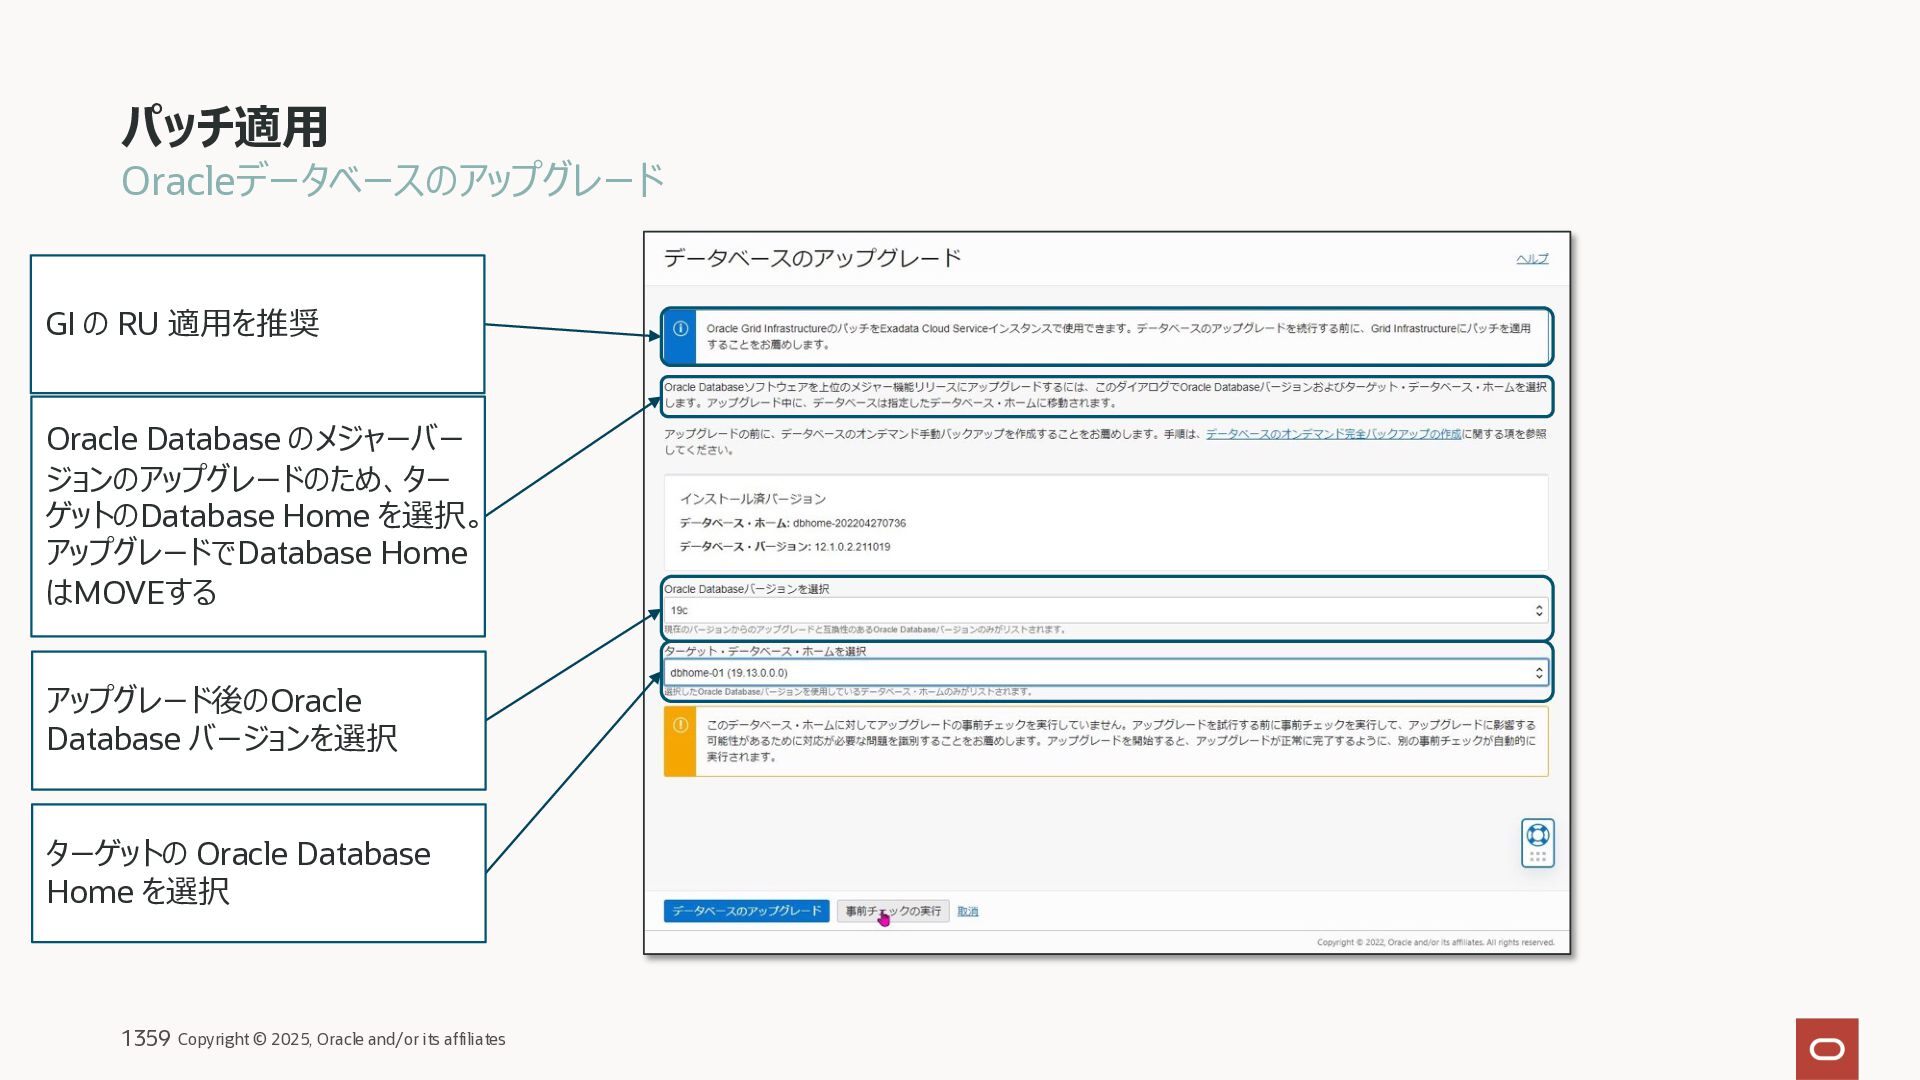The image size is (1920, 1080).
Task: Click the slide page number 1359
Action: coord(146,1038)
